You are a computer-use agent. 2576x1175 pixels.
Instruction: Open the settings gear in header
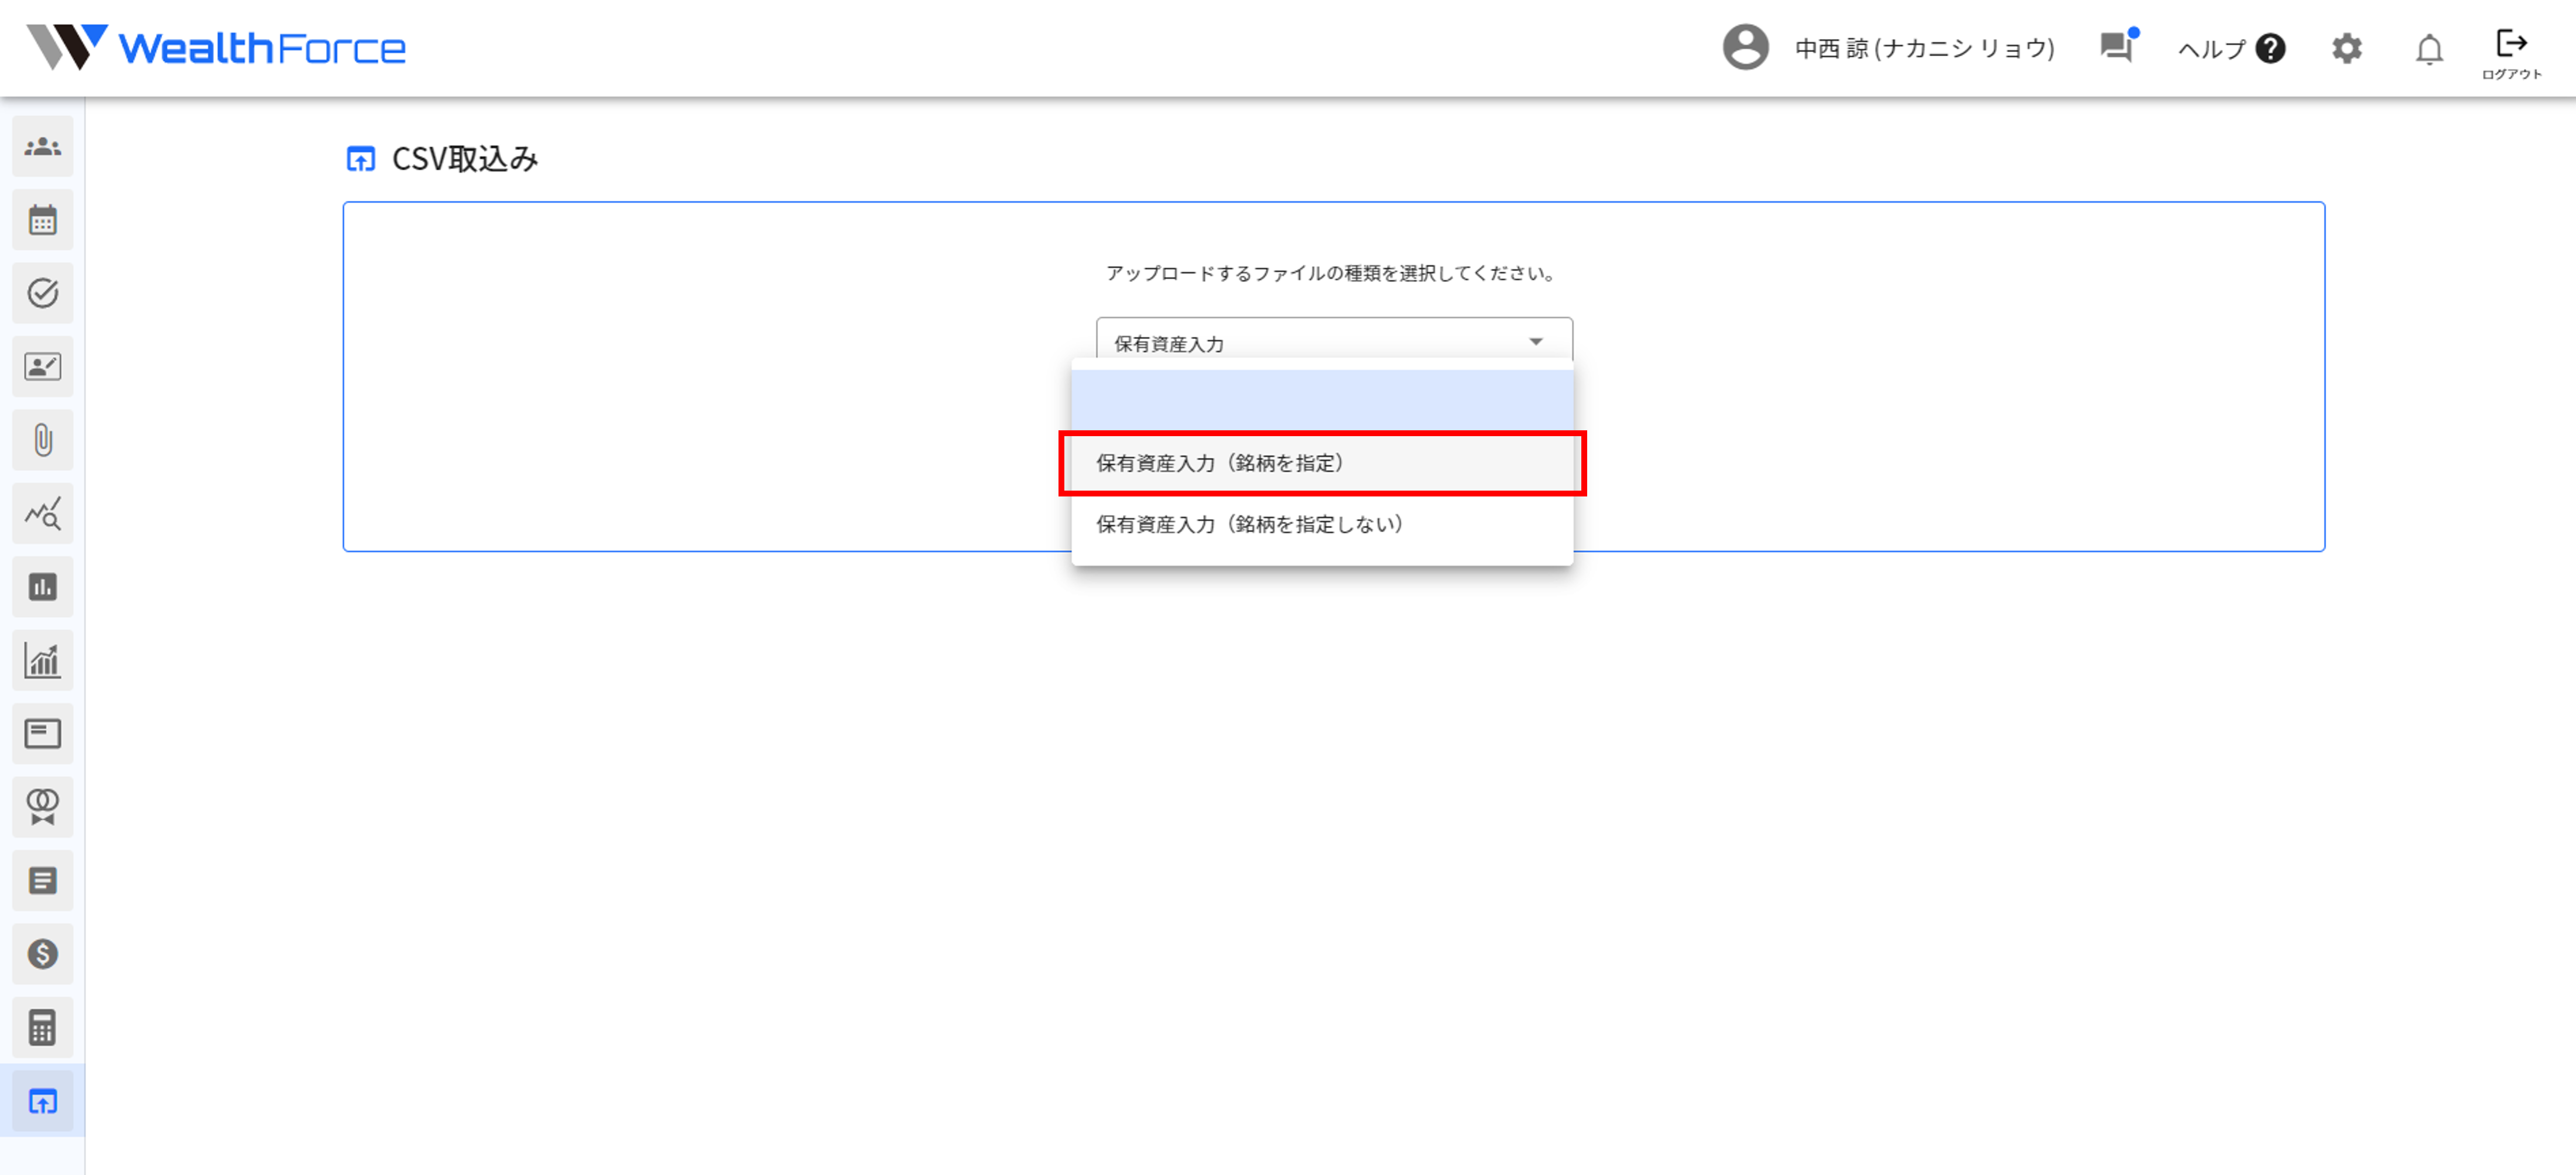[x=2346, y=49]
